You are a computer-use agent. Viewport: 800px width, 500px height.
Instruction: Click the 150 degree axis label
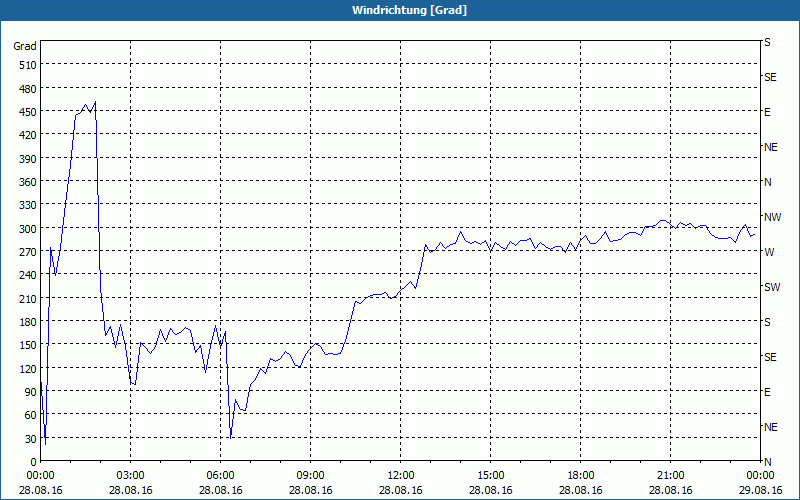coord(28,345)
